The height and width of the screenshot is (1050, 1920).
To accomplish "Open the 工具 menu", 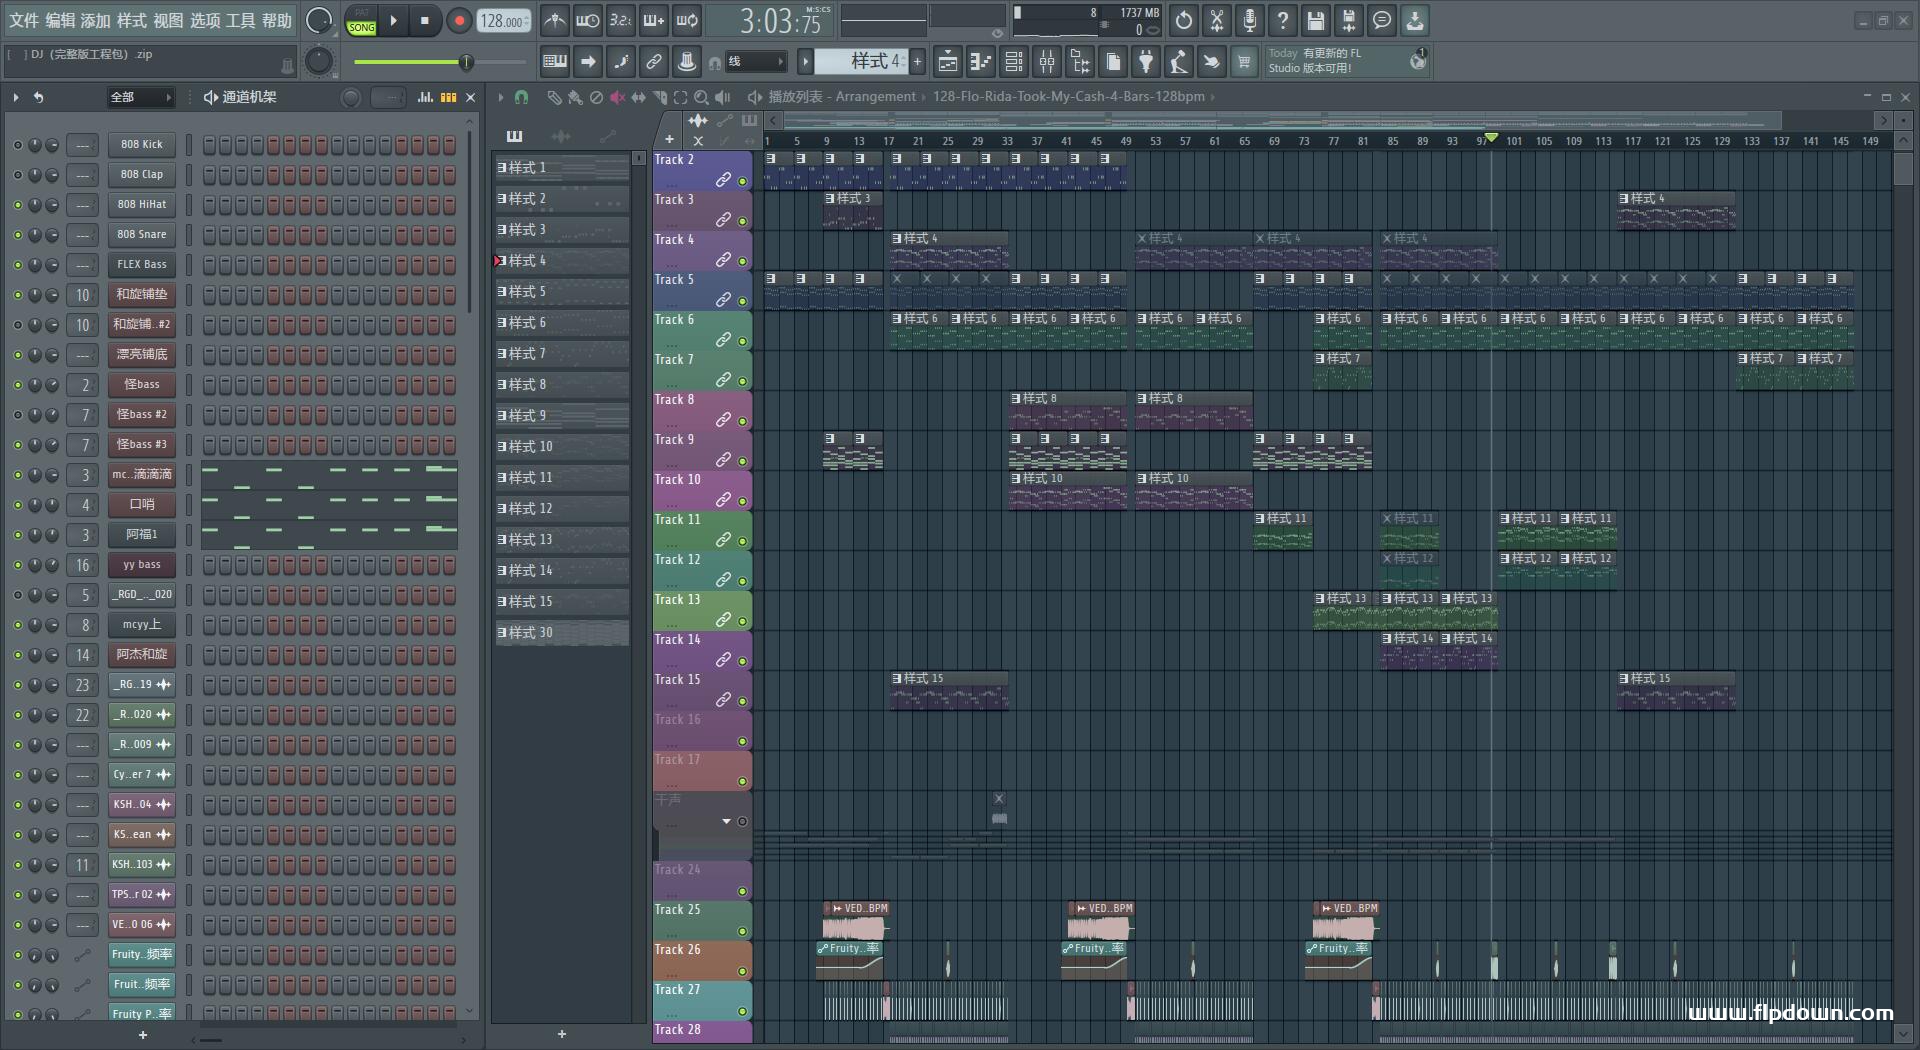I will pos(240,20).
